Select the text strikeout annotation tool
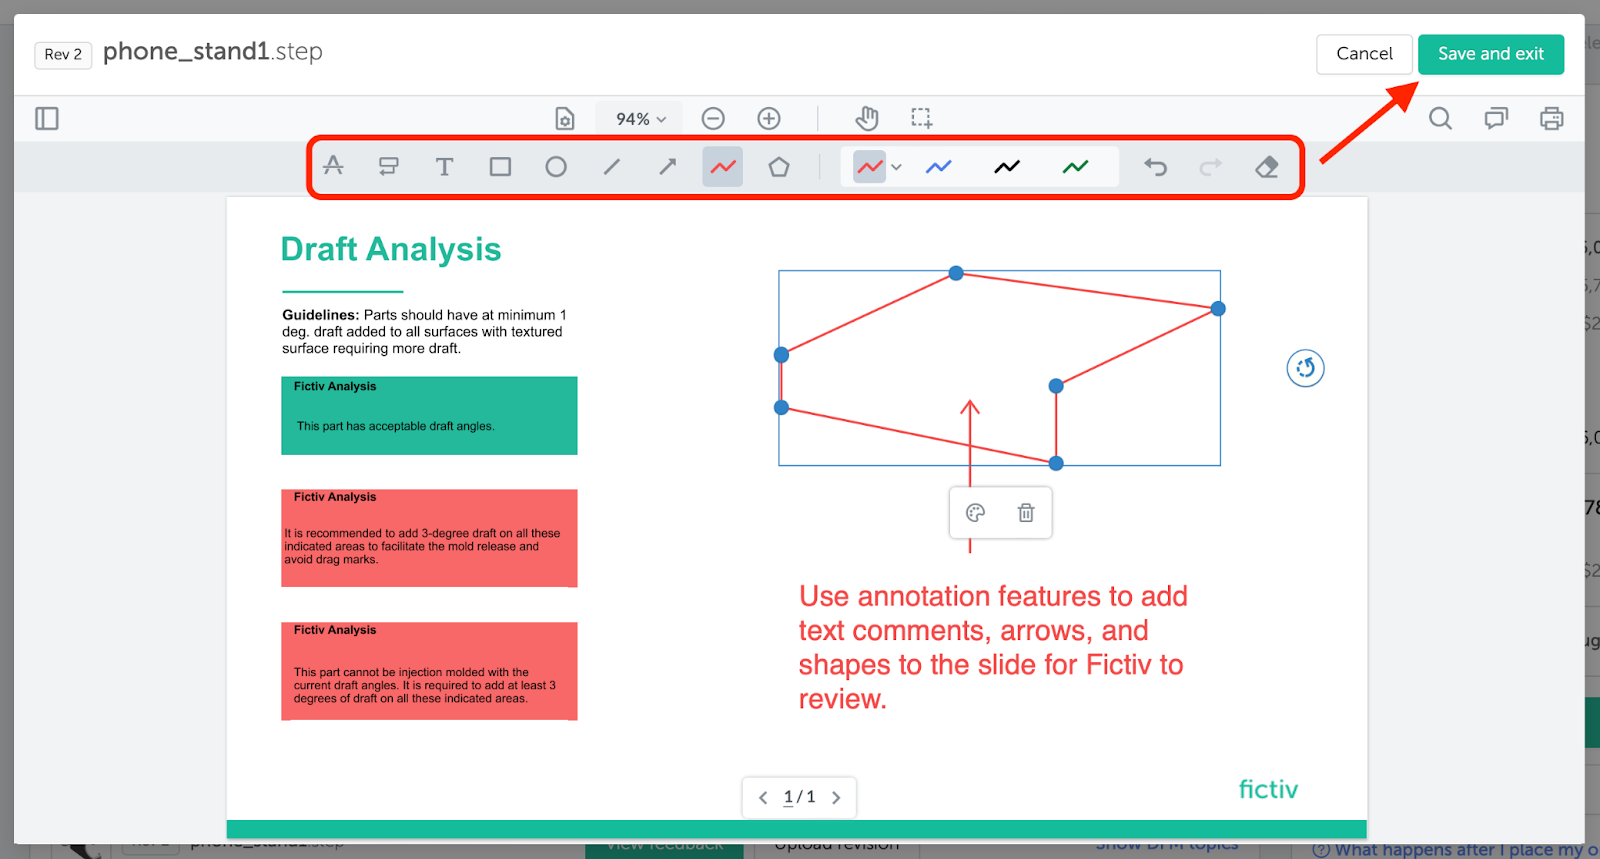The width and height of the screenshot is (1600, 859). click(333, 166)
